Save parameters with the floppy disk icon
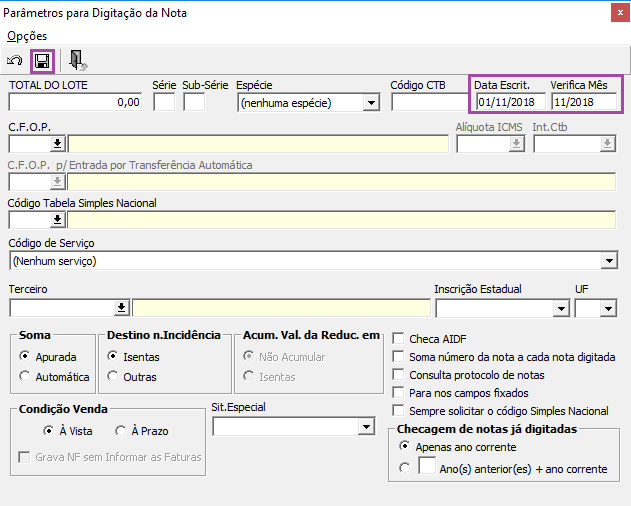The width and height of the screenshot is (631, 506). (x=43, y=62)
